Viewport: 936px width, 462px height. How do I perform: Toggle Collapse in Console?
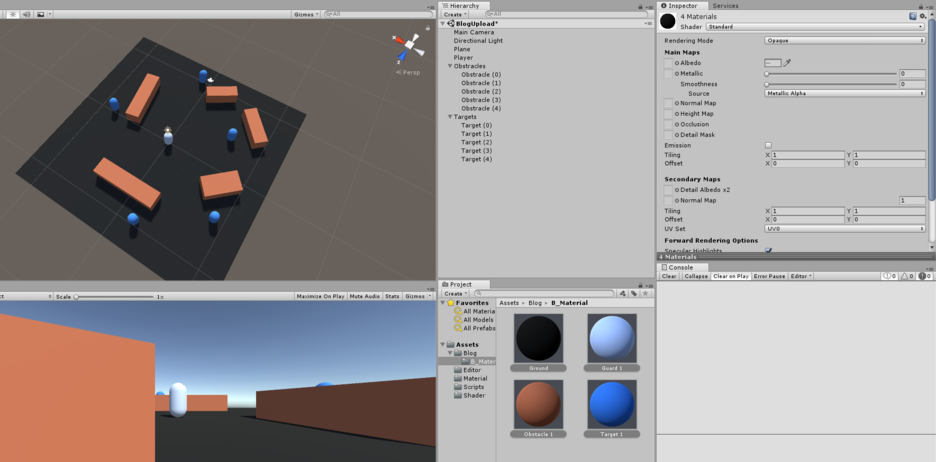[696, 276]
